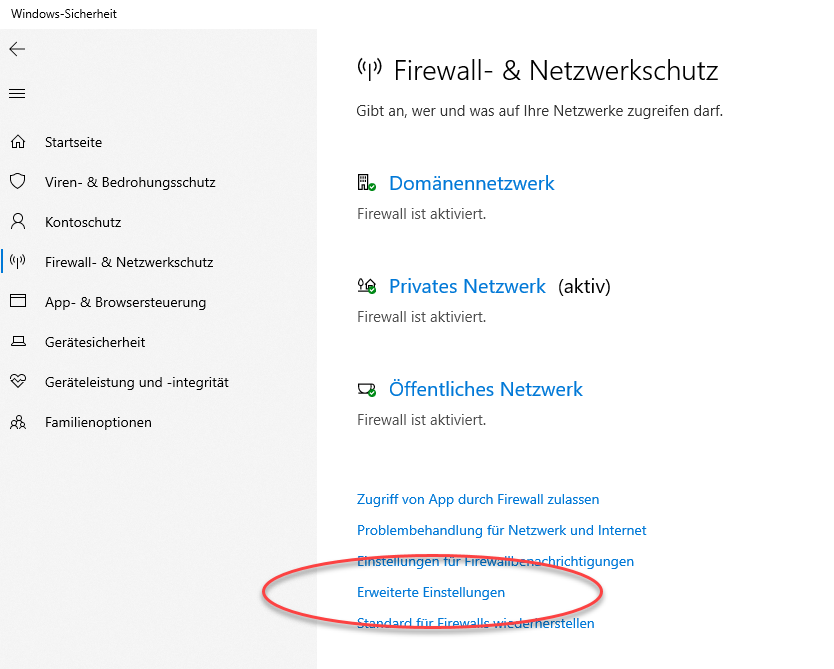Click the Firewall- & Netzwerkschutz antenna icon
The width and height of the screenshot is (834, 669).
[17, 262]
